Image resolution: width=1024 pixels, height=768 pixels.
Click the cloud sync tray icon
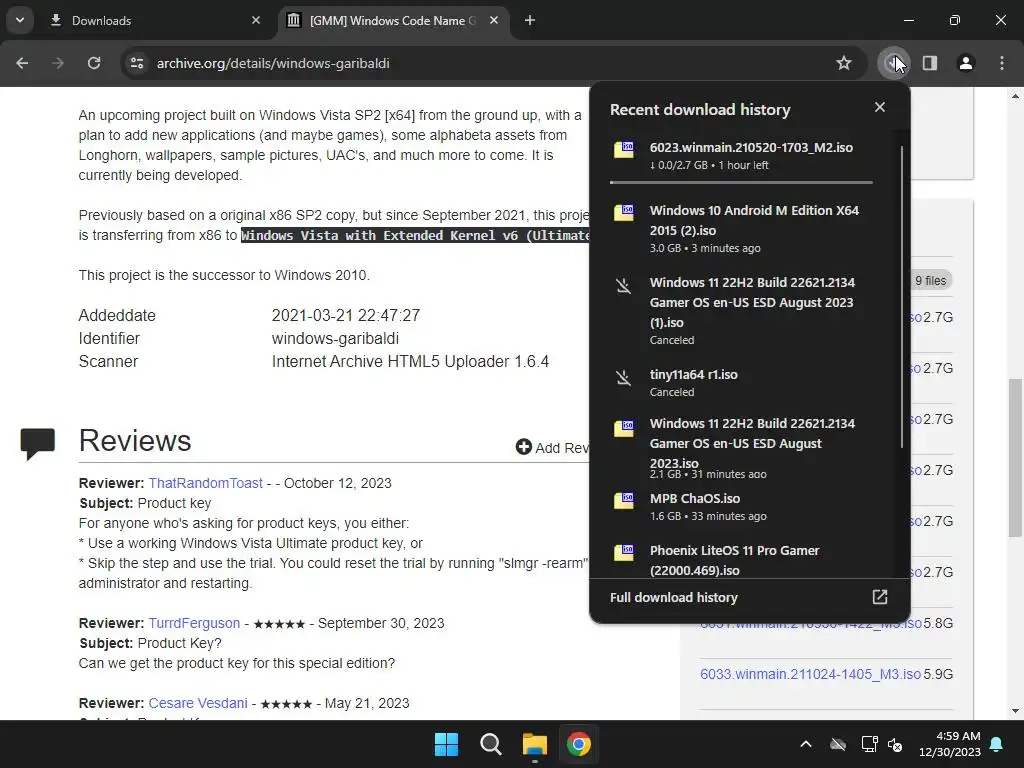(x=838, y=744)
